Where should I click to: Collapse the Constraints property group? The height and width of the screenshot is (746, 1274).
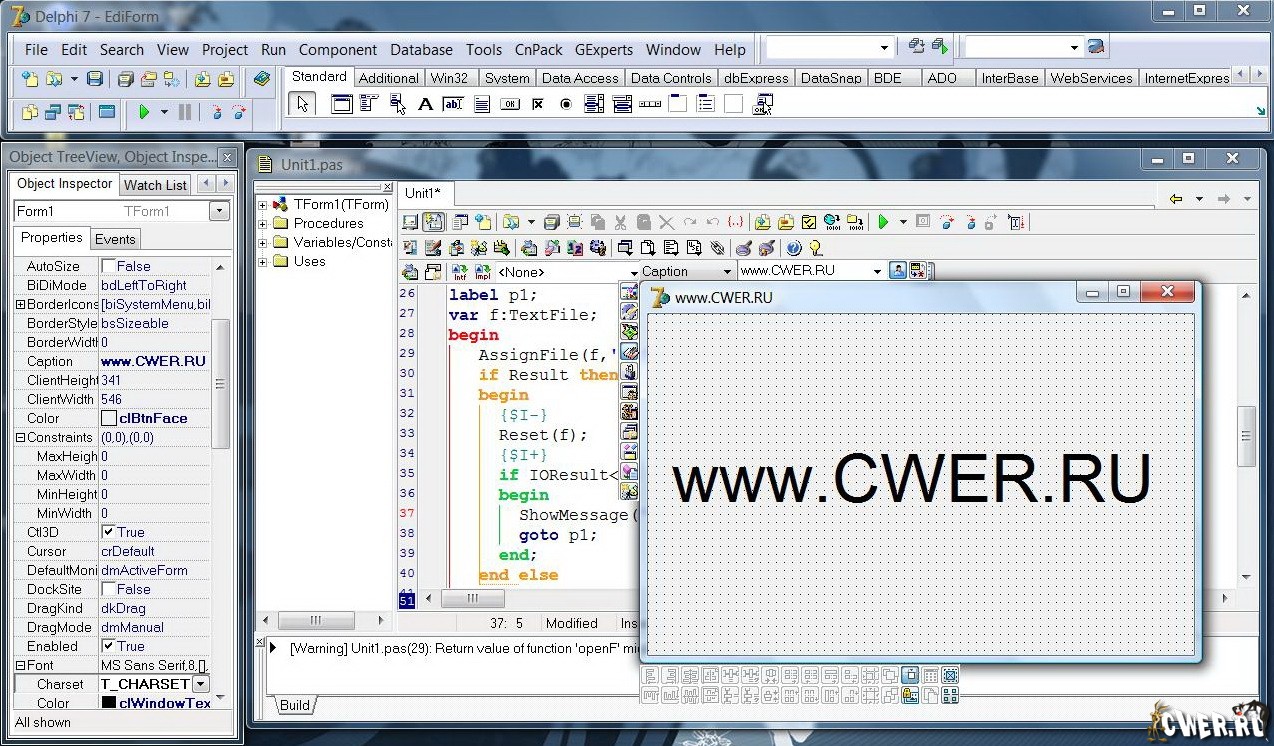[20, 437]
